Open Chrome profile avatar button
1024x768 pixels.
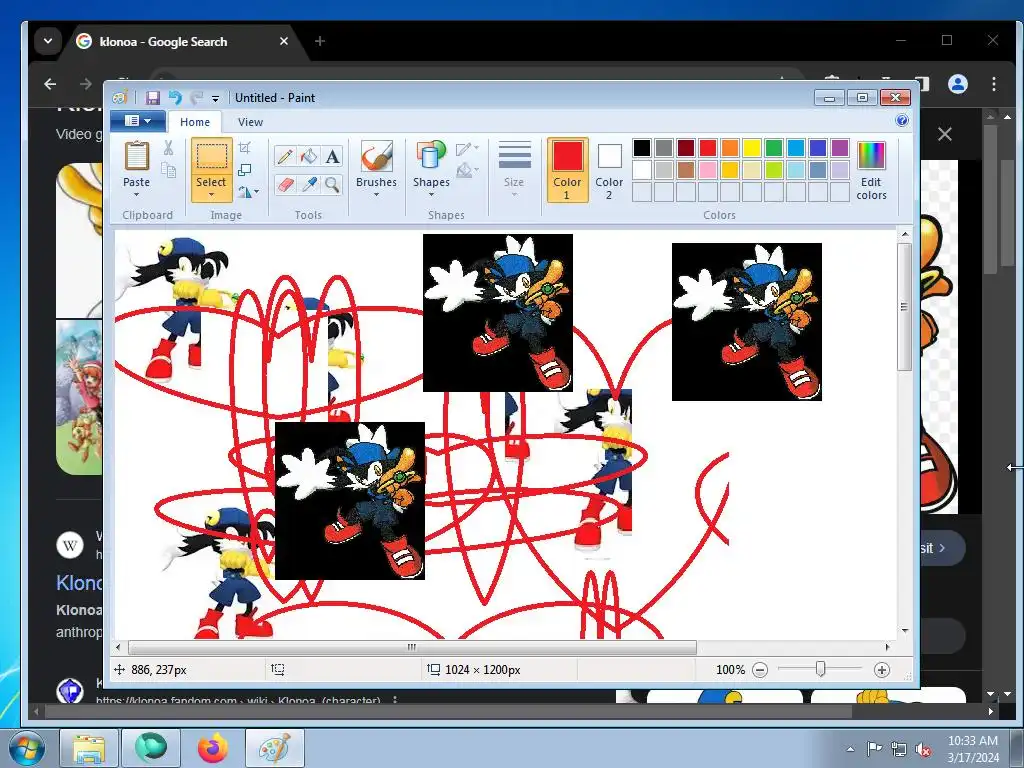click(x=958, y=84)
